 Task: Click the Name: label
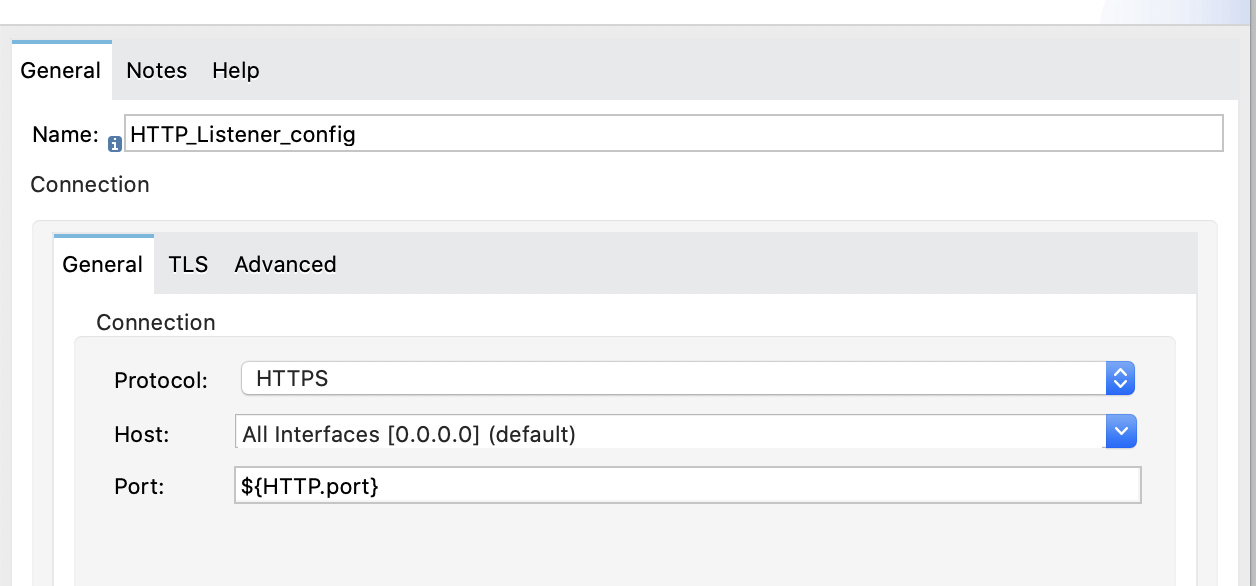[x=65, y=135]
